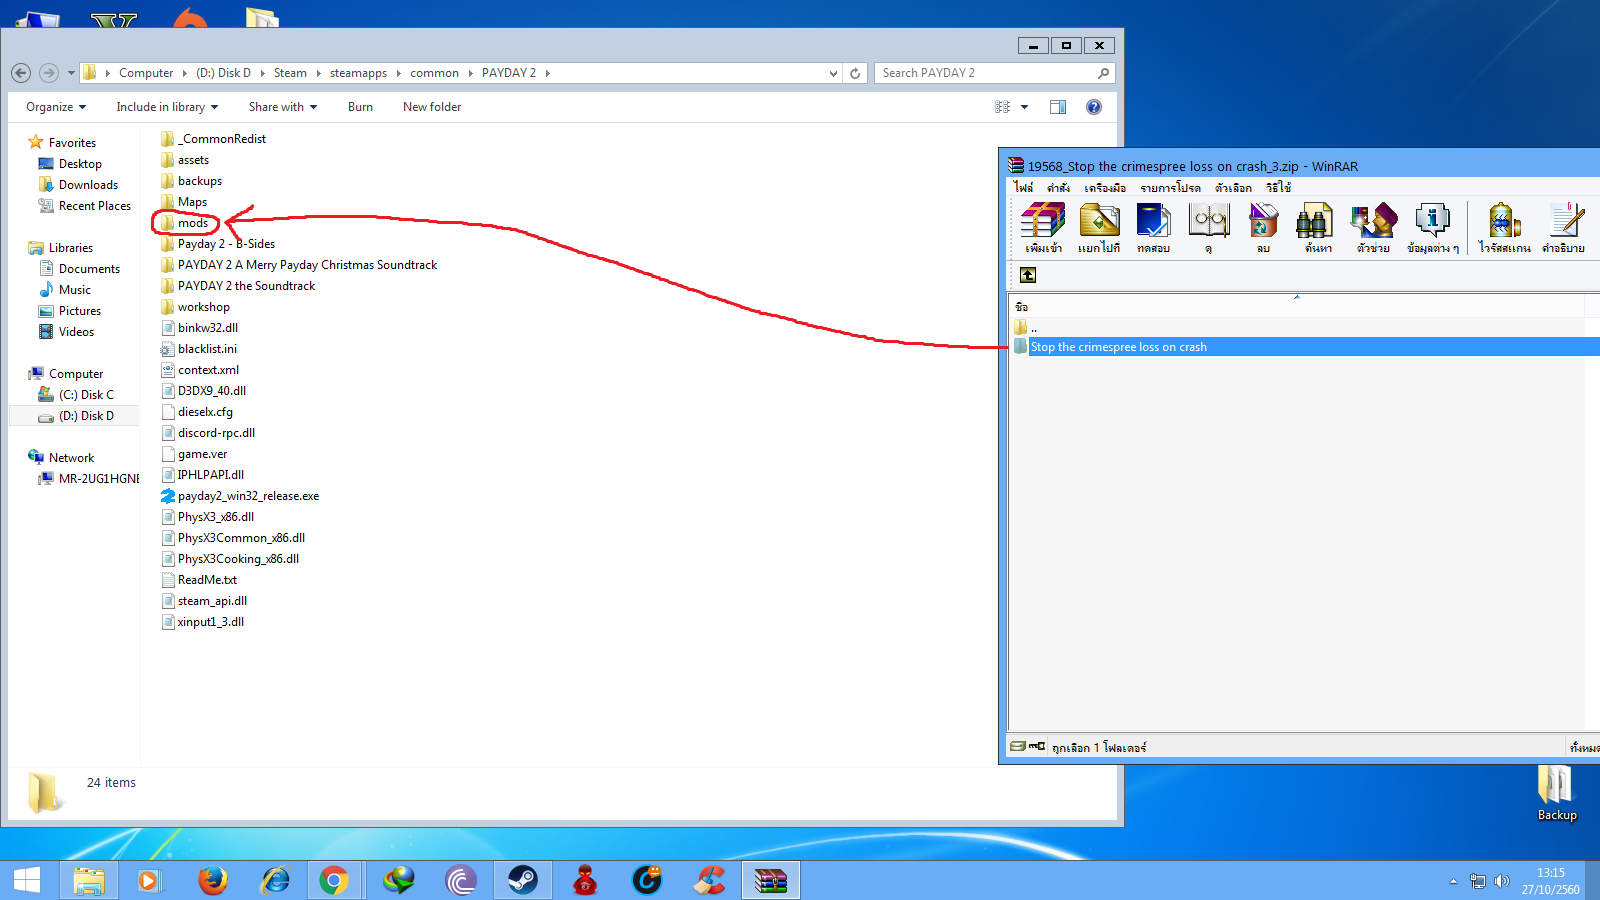Expand the breadcrumb arrow after Steam
The width and height of the screenshot is (1600, 900).
coord(318,73)
